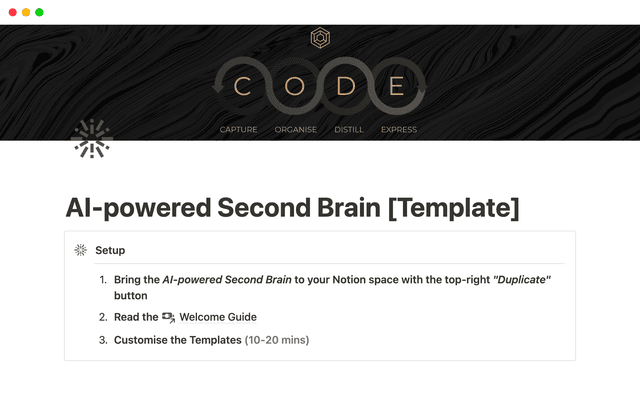Click the letter E circle in the banner
This screenshot has width=640, height=400.
397,87
